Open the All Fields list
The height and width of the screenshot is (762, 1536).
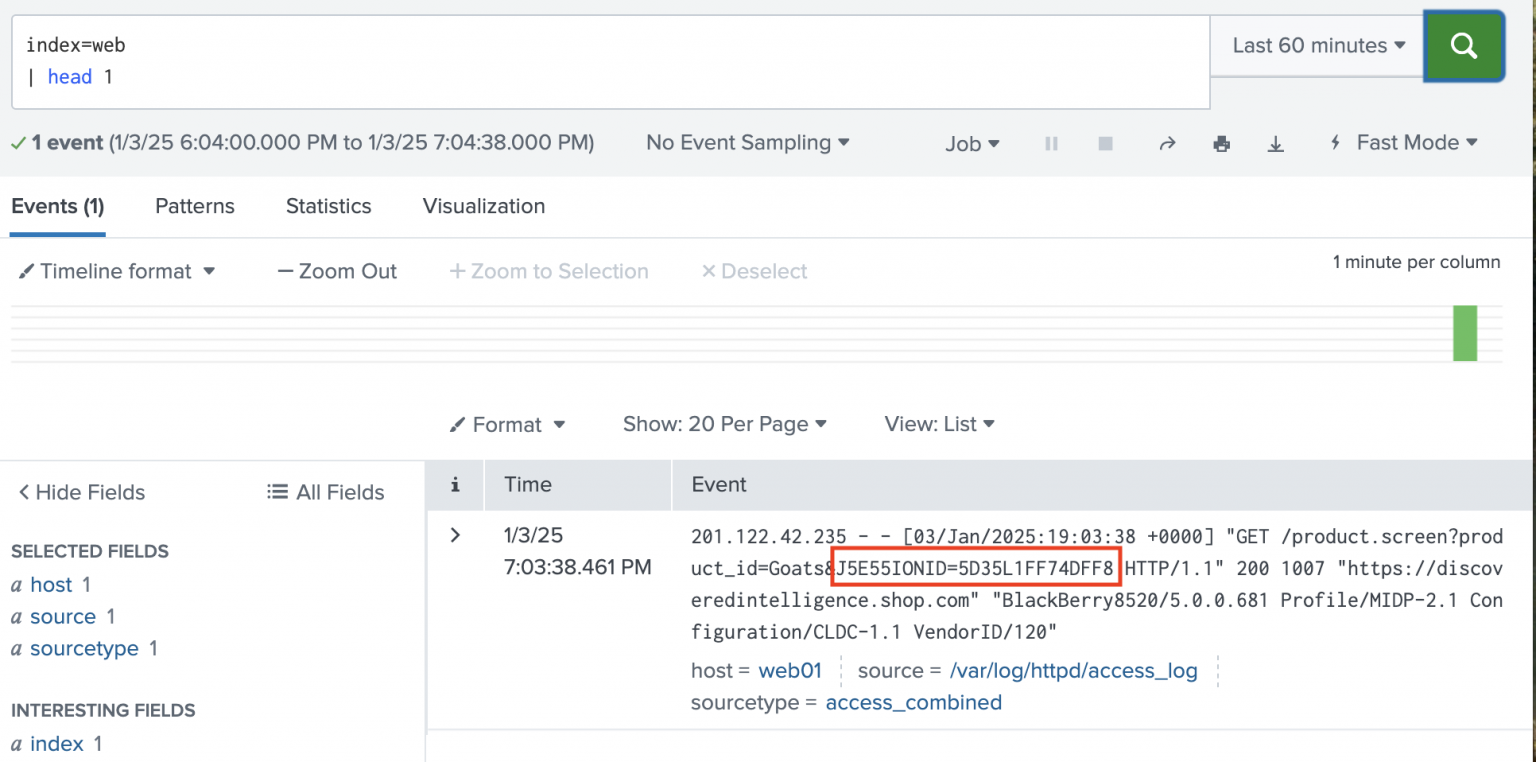tap(326, 492)
